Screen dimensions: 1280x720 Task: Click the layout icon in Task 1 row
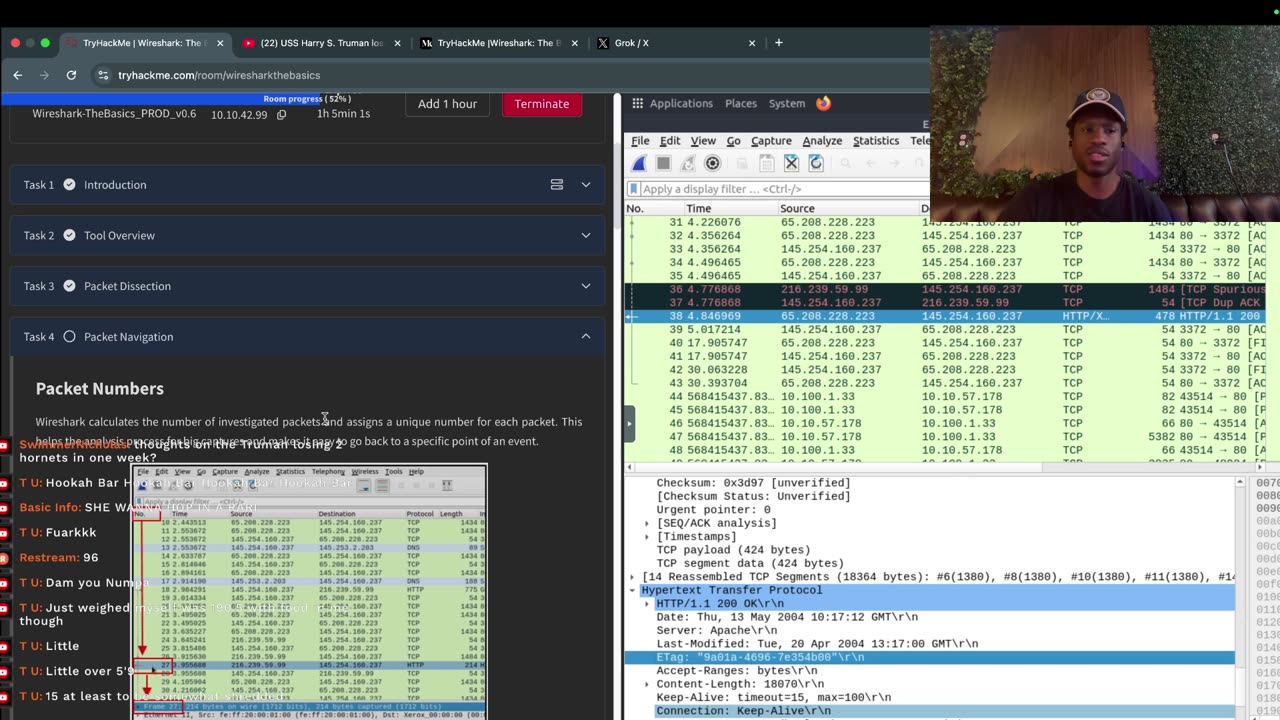tap(557, 184)
